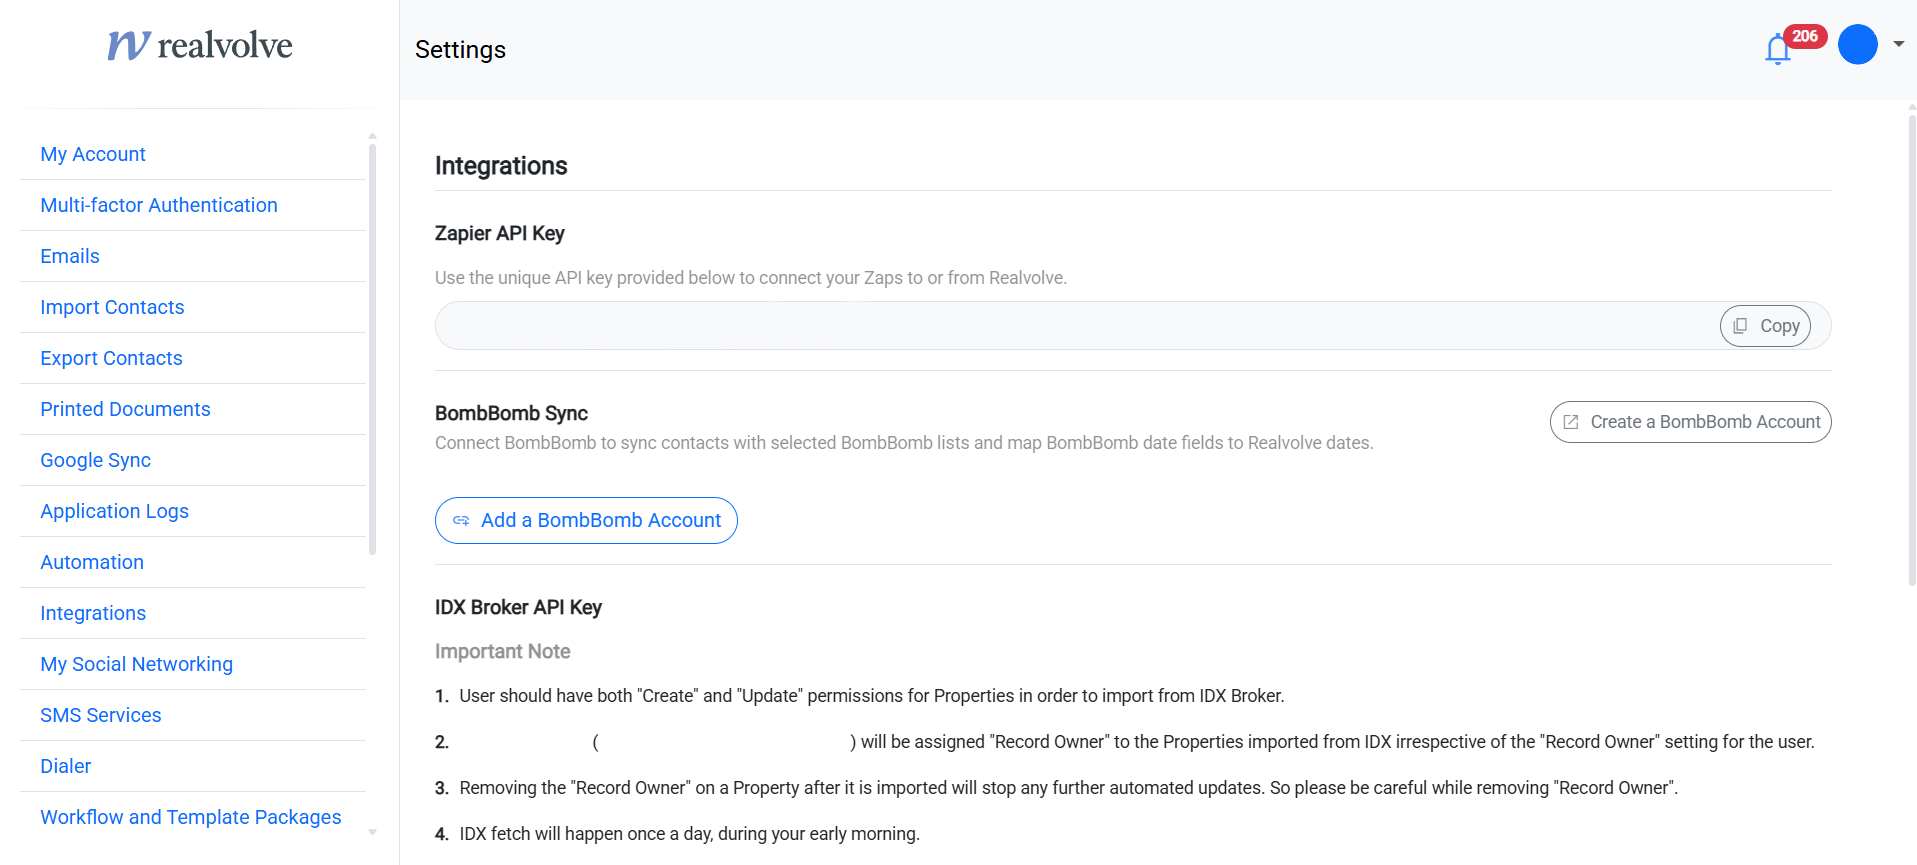Click the IDX Broker API Key heading
1917x865 pixels.
pyautogui.click(x=518, y=607)
